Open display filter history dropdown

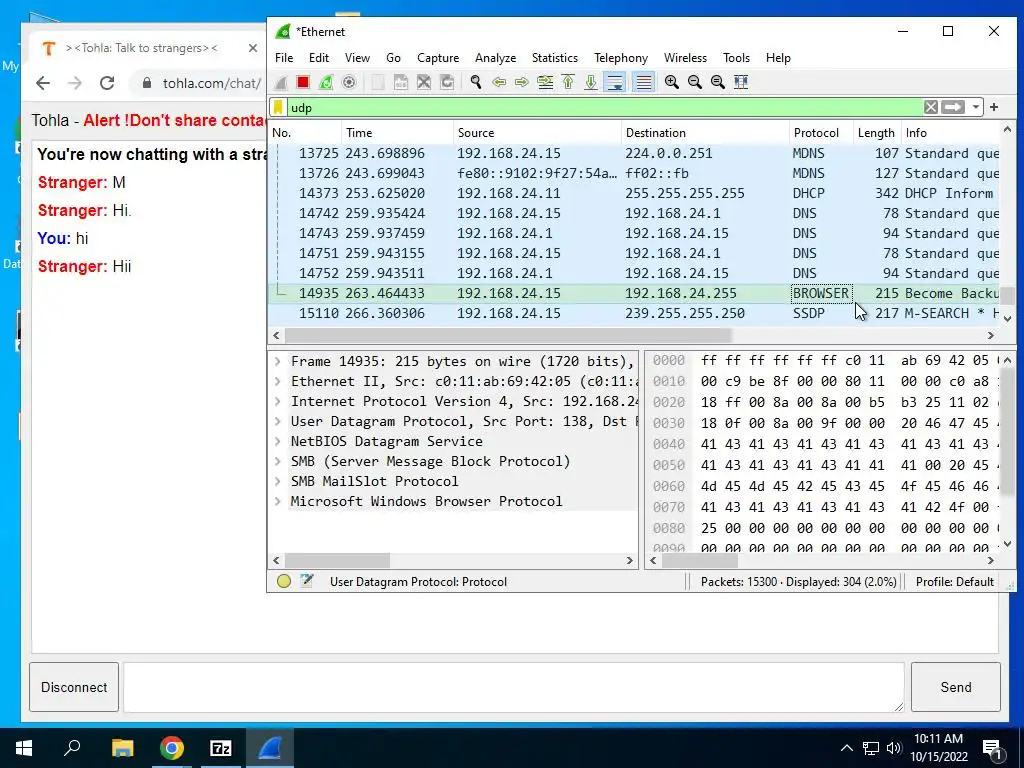tap(976, 107)
